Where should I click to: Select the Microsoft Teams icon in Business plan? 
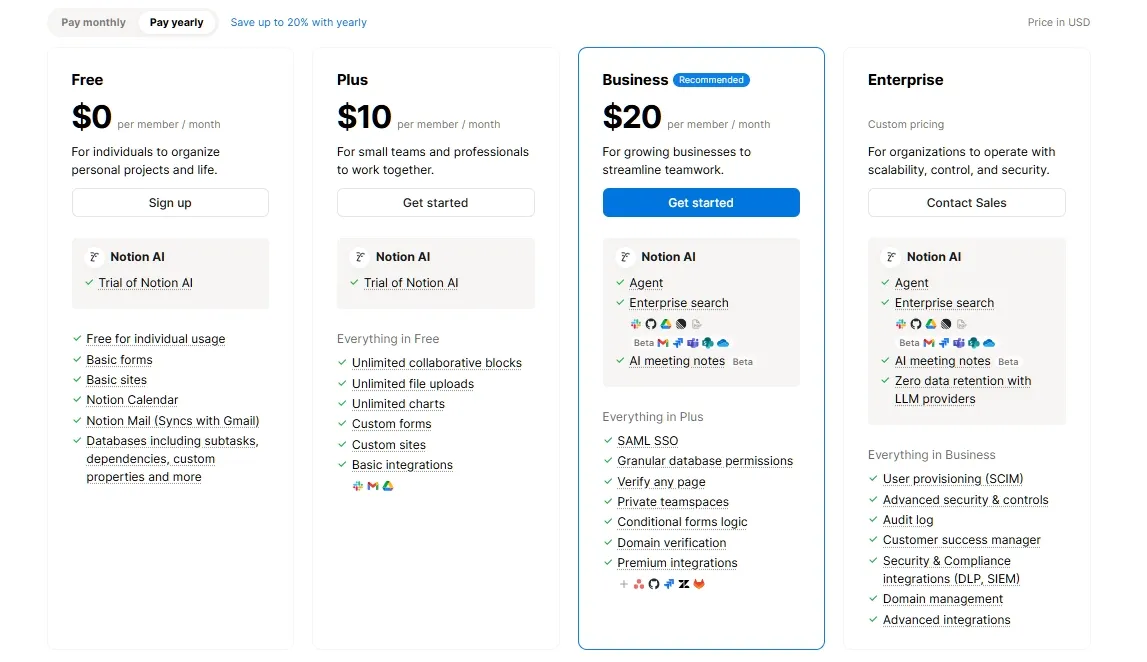692,342
